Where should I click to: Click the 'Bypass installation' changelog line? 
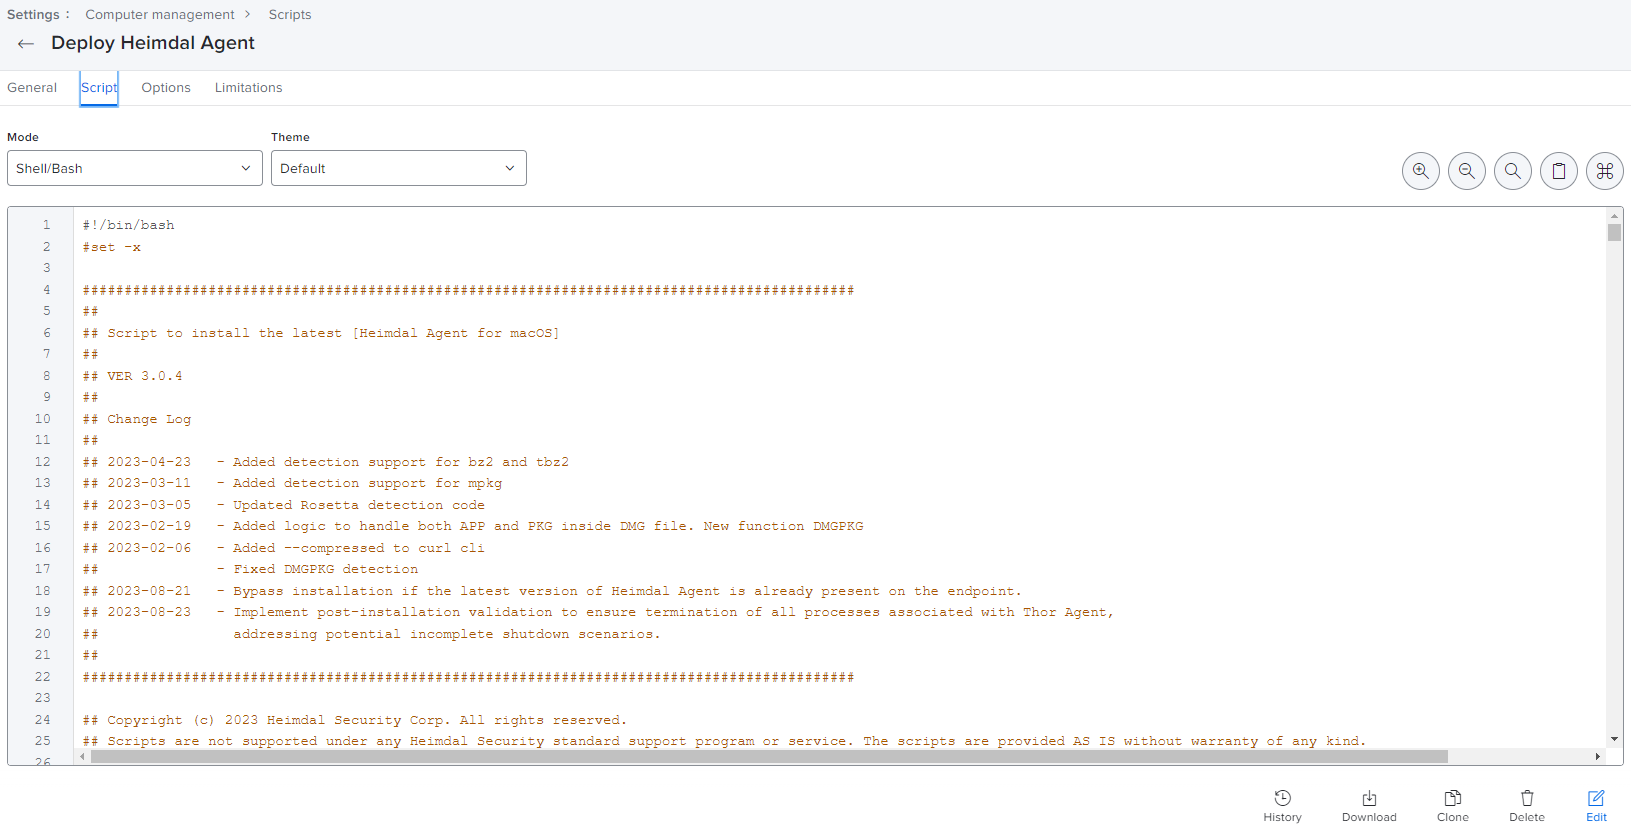(x=552, y=591)
